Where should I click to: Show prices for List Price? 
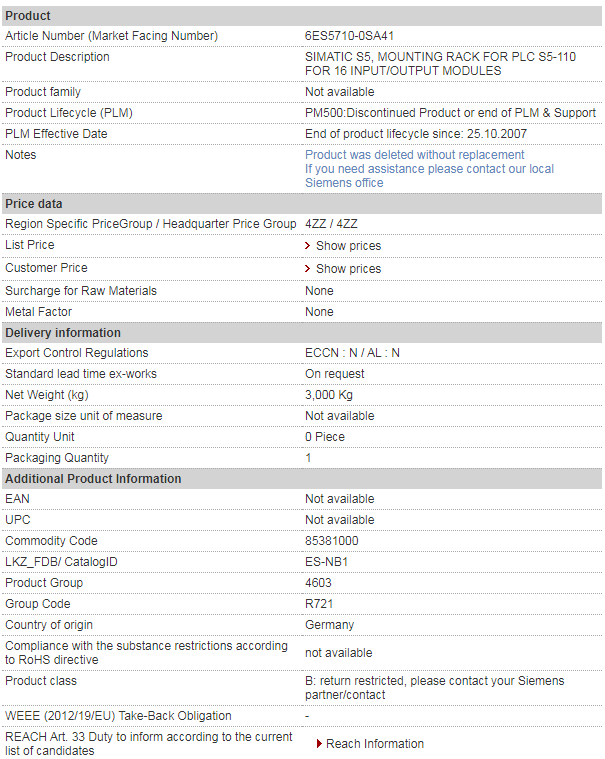(x=348, y=246)
